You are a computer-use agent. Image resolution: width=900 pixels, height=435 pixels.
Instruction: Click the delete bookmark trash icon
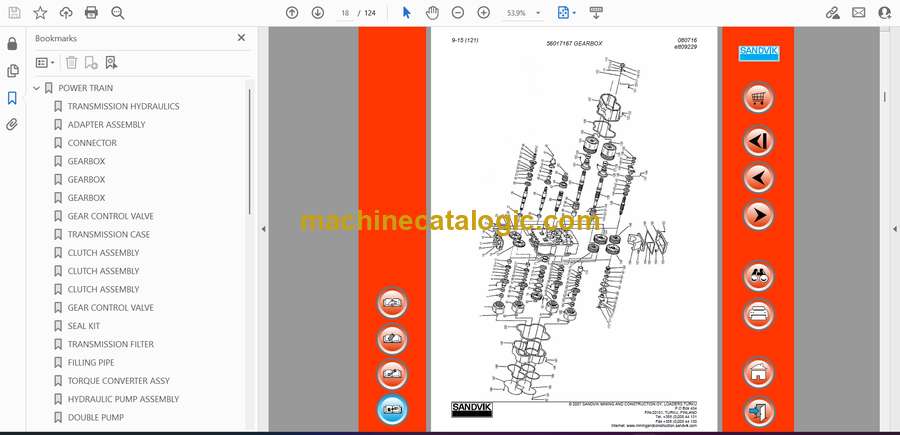[71, 63]
